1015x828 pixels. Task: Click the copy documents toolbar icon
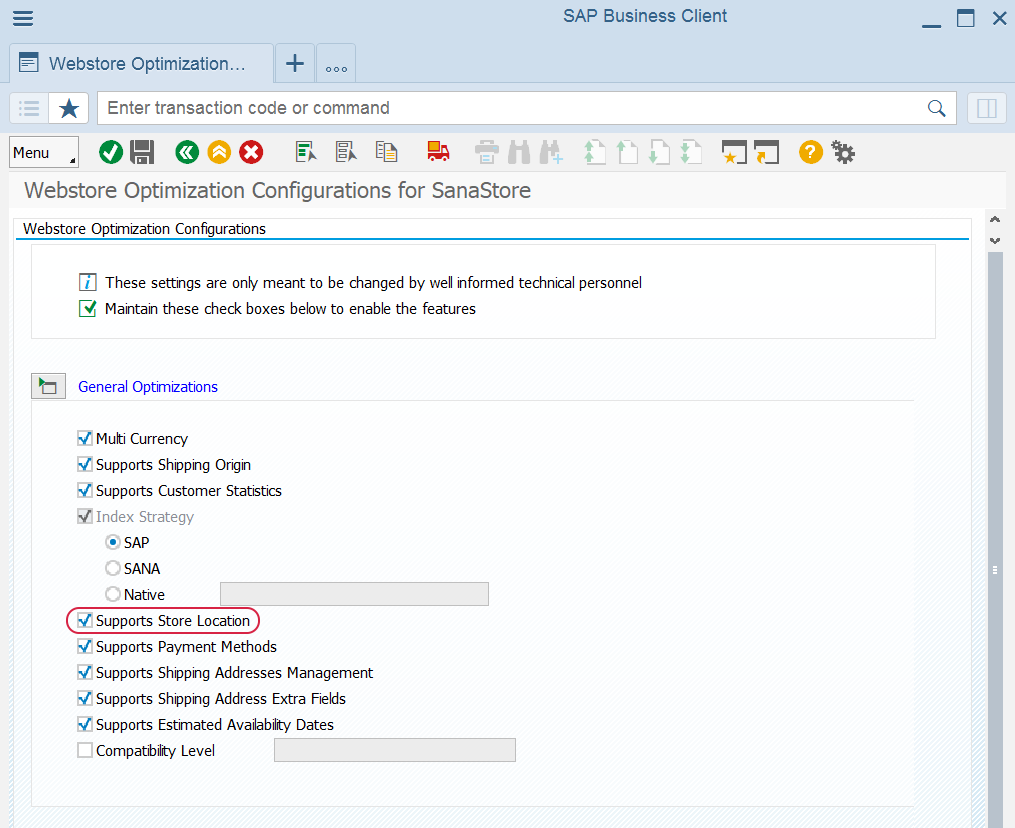(386, 152)
